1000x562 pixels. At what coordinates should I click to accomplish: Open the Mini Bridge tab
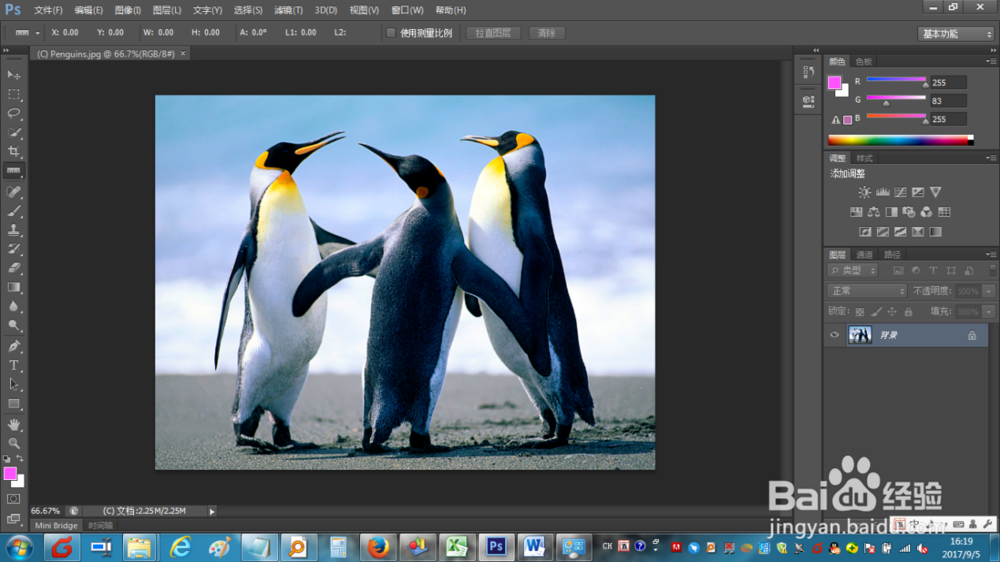click(x=56, y=525)
